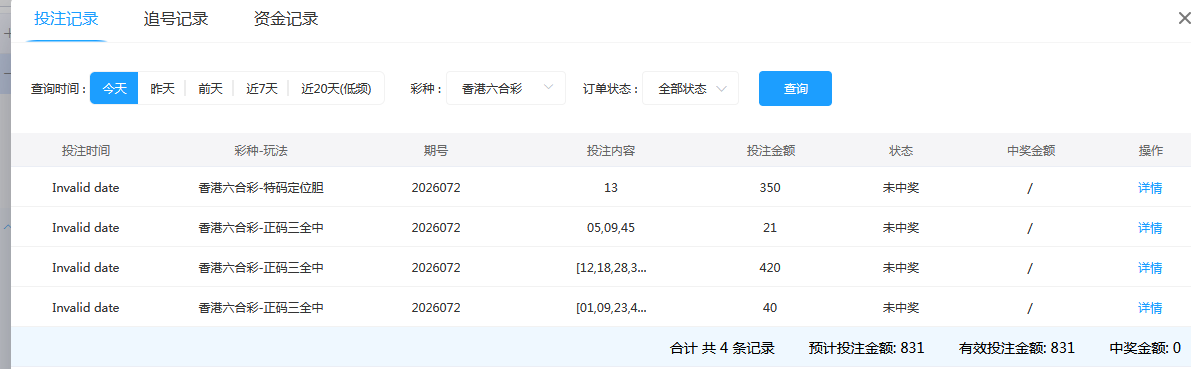Click bet content cell 13
Screen dimensions: 1191x369
pyautogui.click(x=611, y=188)
